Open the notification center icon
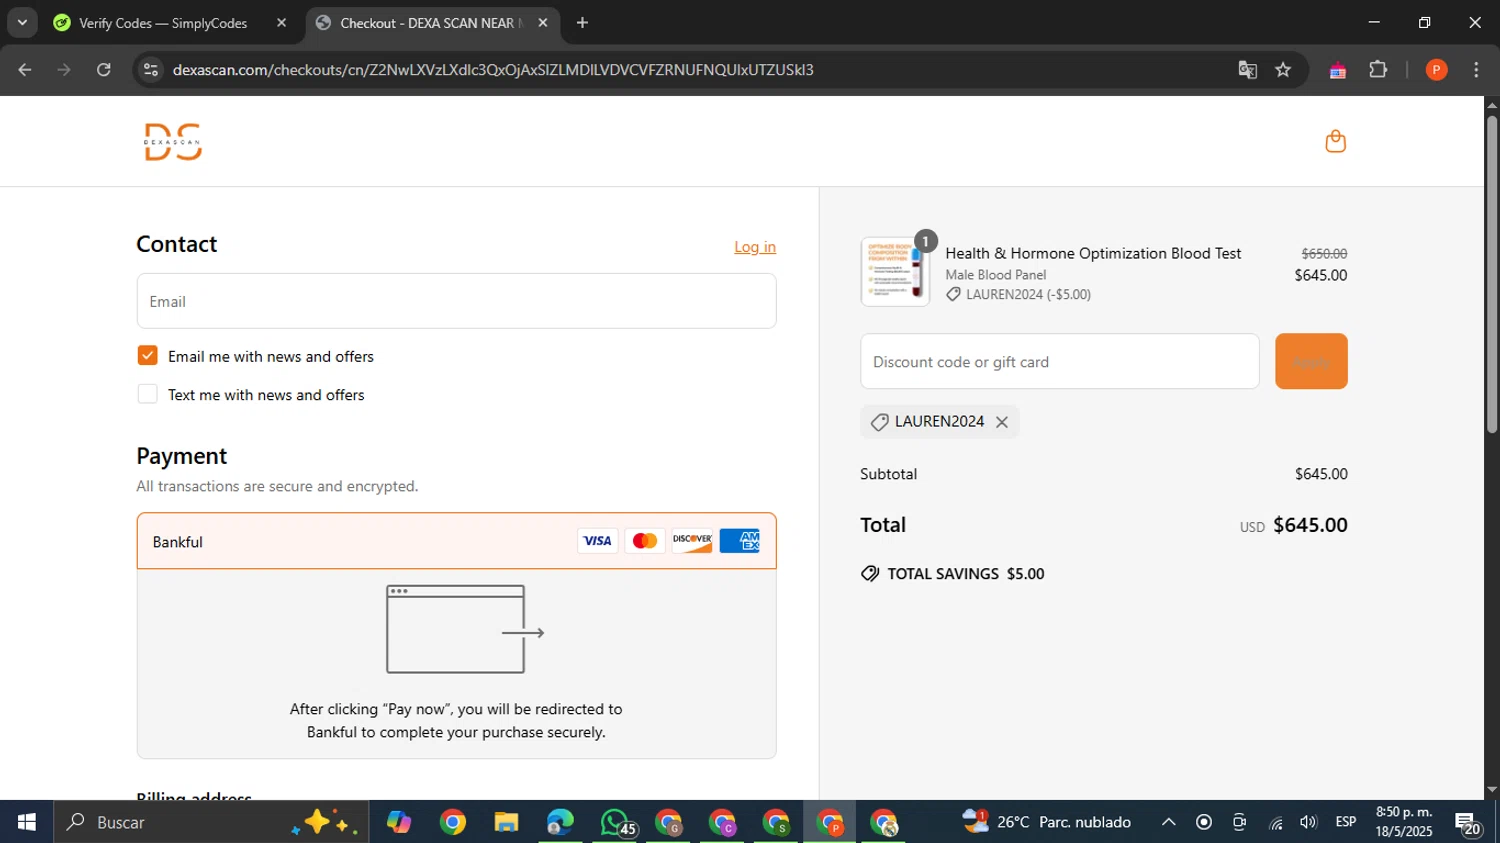 point(1468,823)
